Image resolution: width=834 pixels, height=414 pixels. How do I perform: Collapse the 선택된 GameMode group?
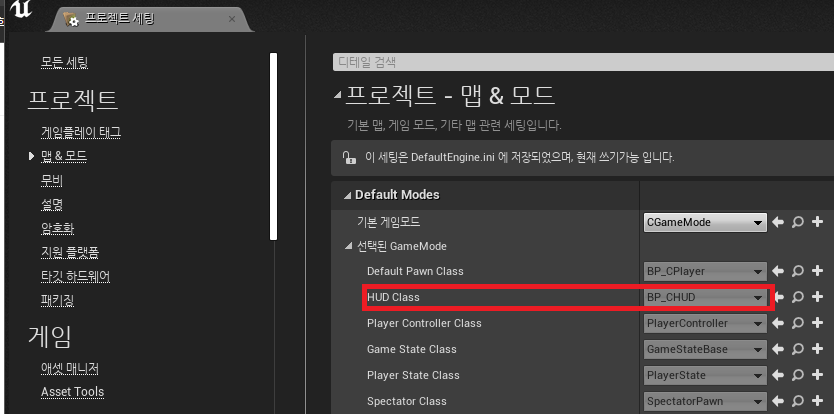click(x=348, y=246)
